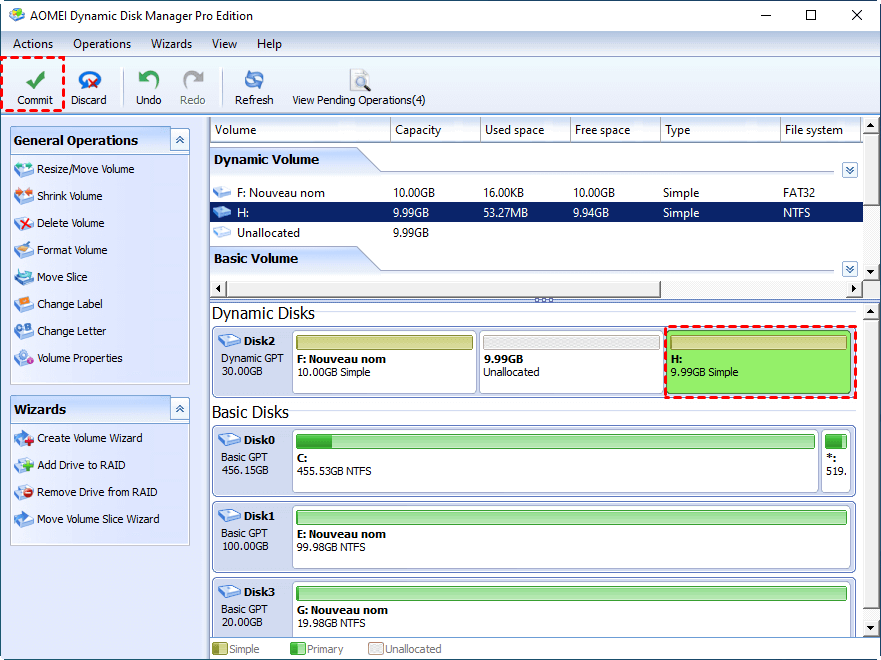The image size is (881, 660).
Task: Open the Wizards menu
Action: coord(171,44)
